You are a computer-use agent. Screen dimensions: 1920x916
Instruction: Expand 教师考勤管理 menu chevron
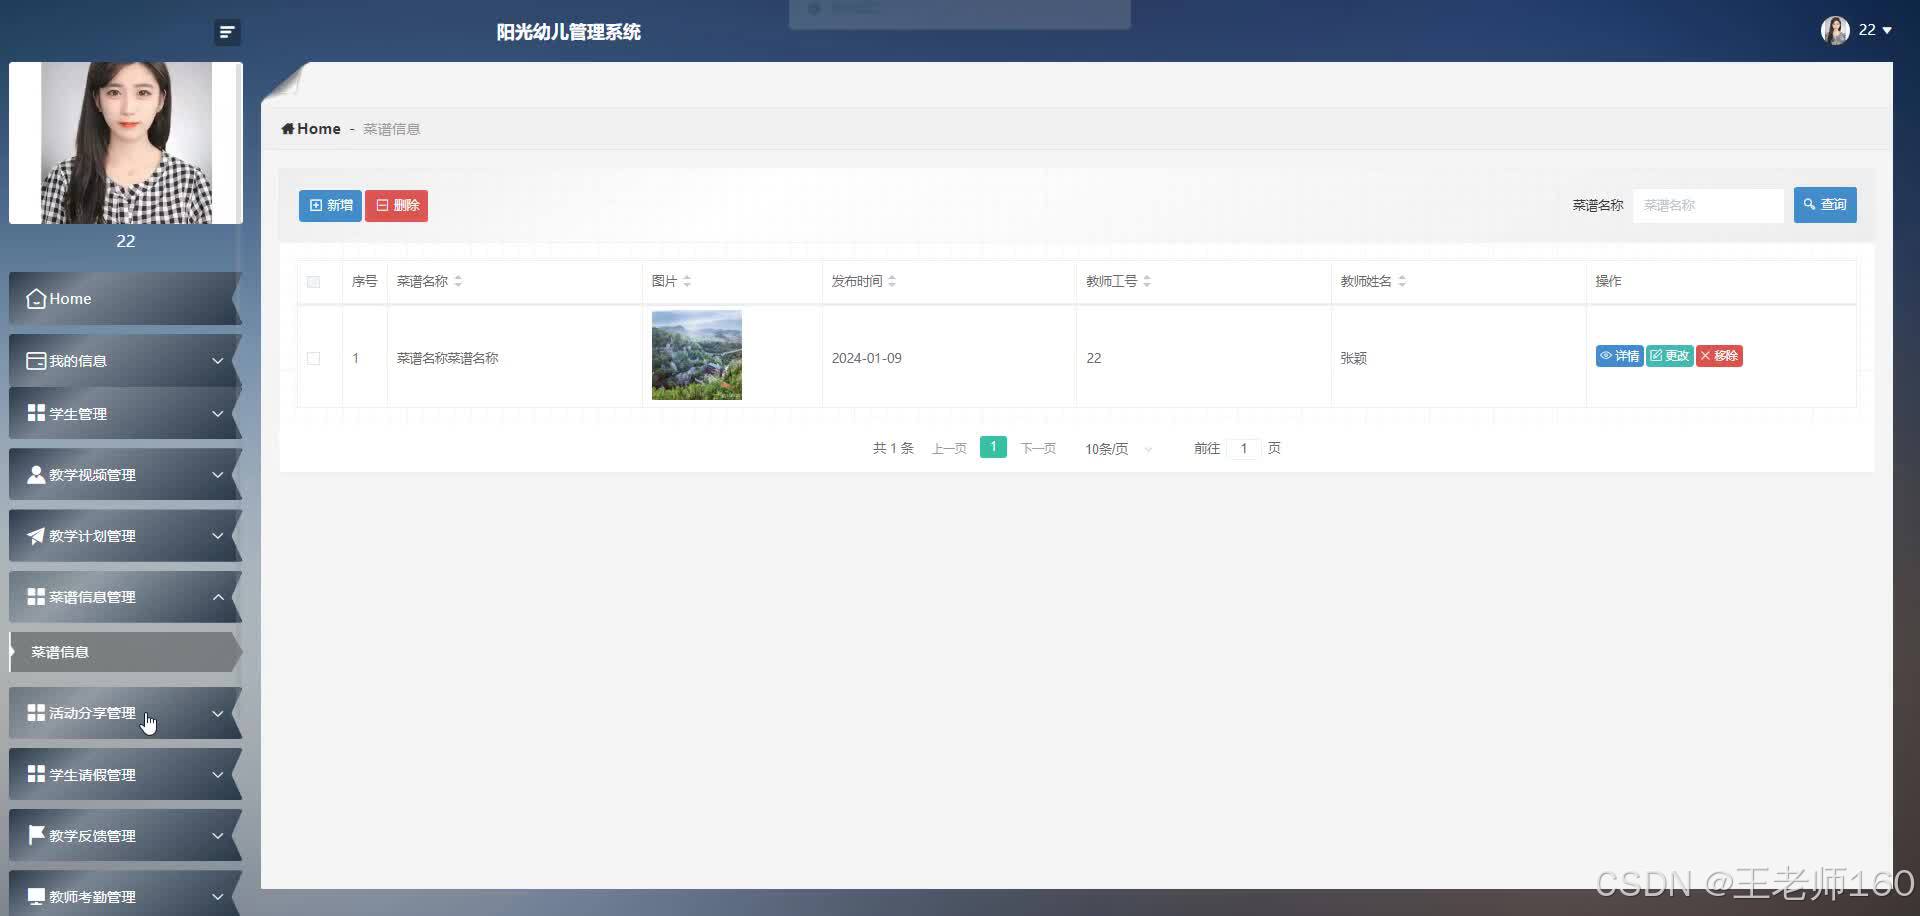(x=218, y=896)
